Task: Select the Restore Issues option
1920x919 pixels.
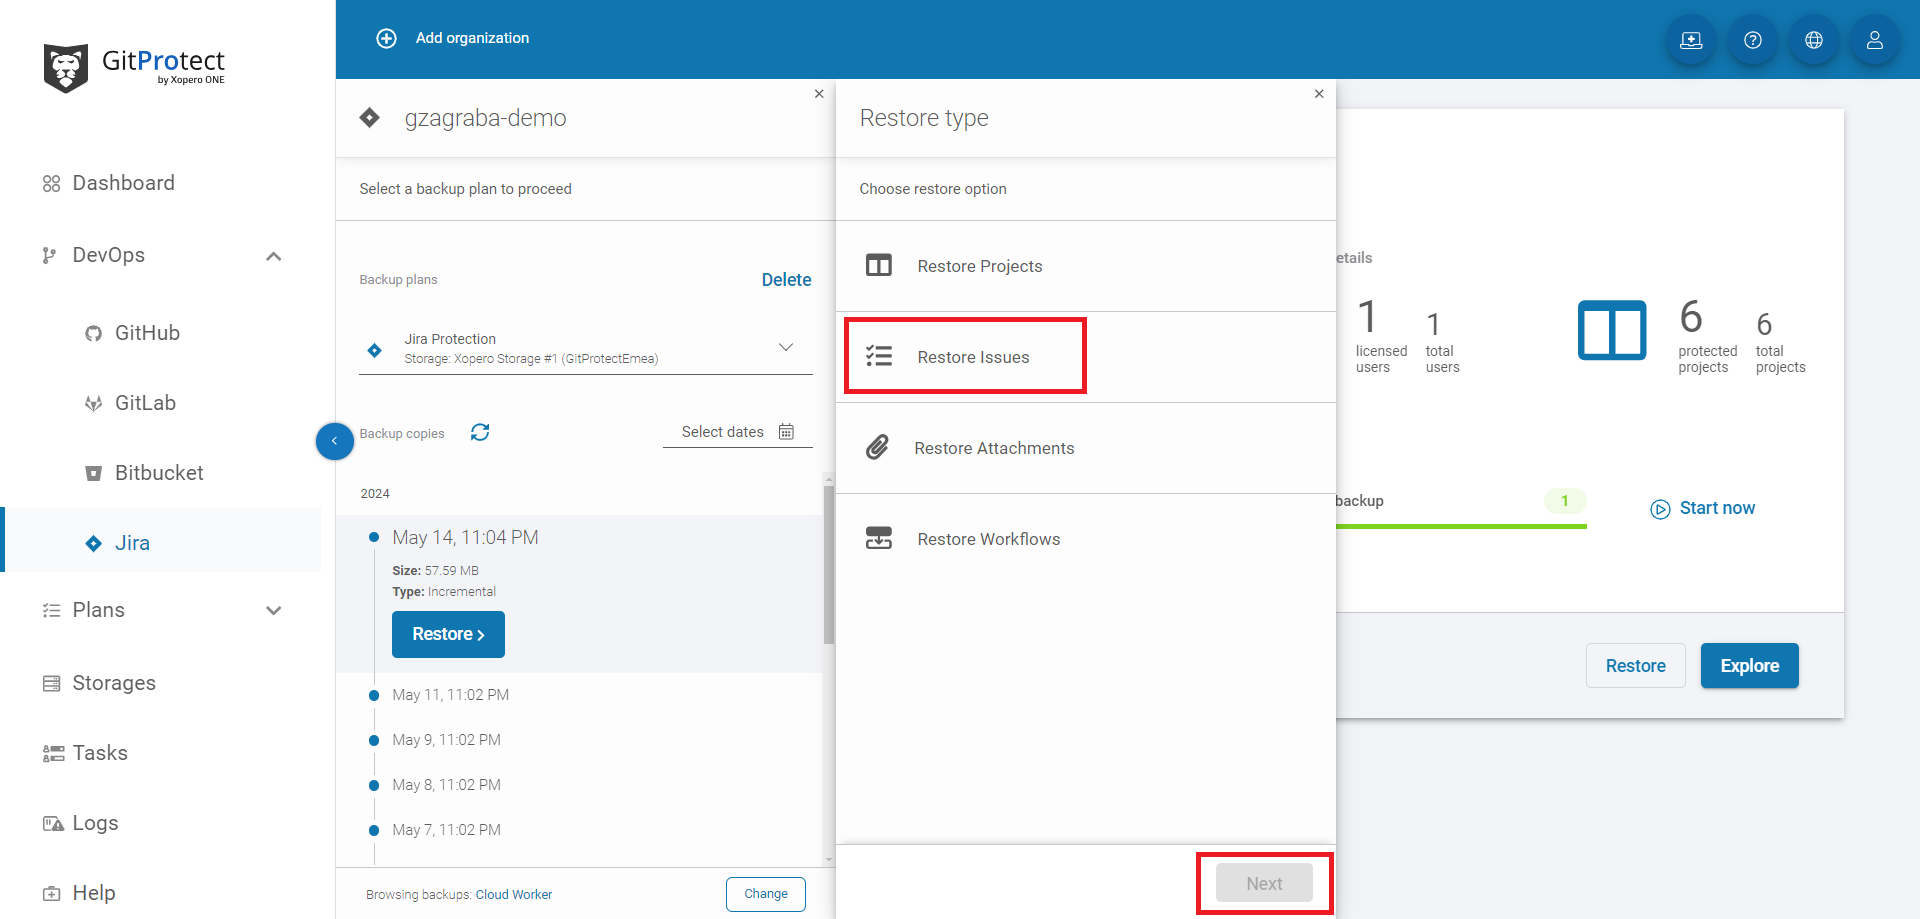Action: pyautogui.click(x=973, y=356)
